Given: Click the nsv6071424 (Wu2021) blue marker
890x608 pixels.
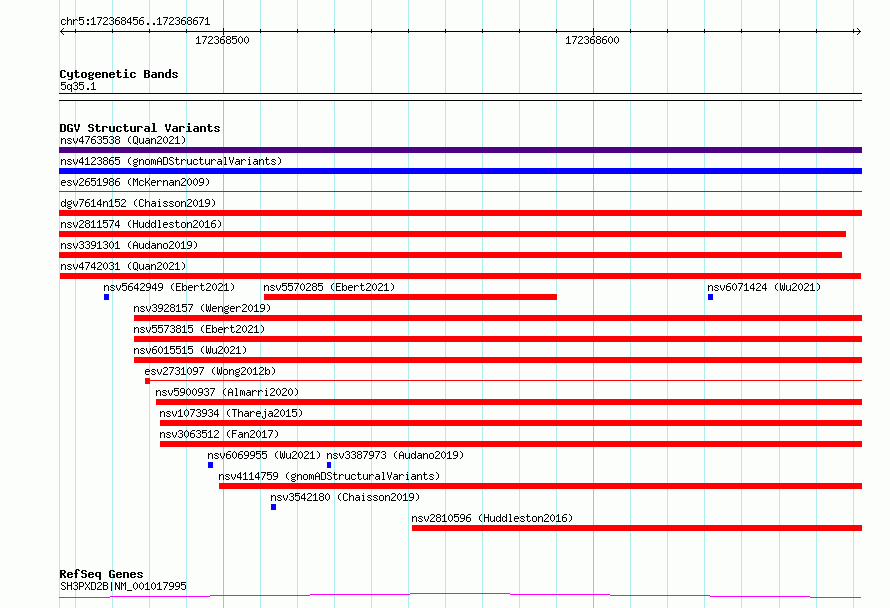Looking at the screenshot, I should [711, 297].
